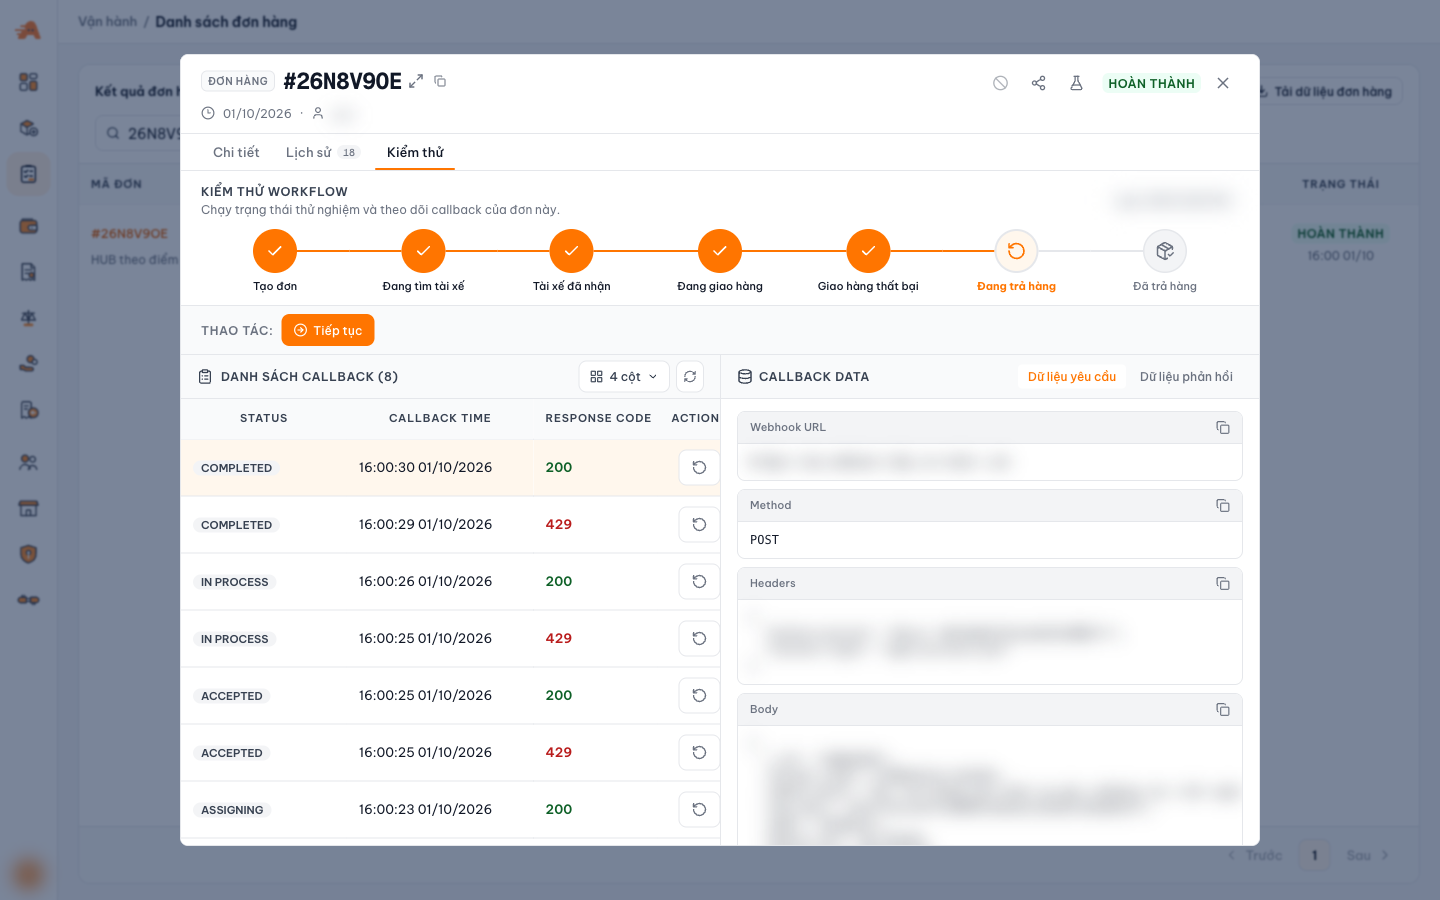Share the order via share icon
This screenshot has width=1440, height=900.
pos(1038,83)
